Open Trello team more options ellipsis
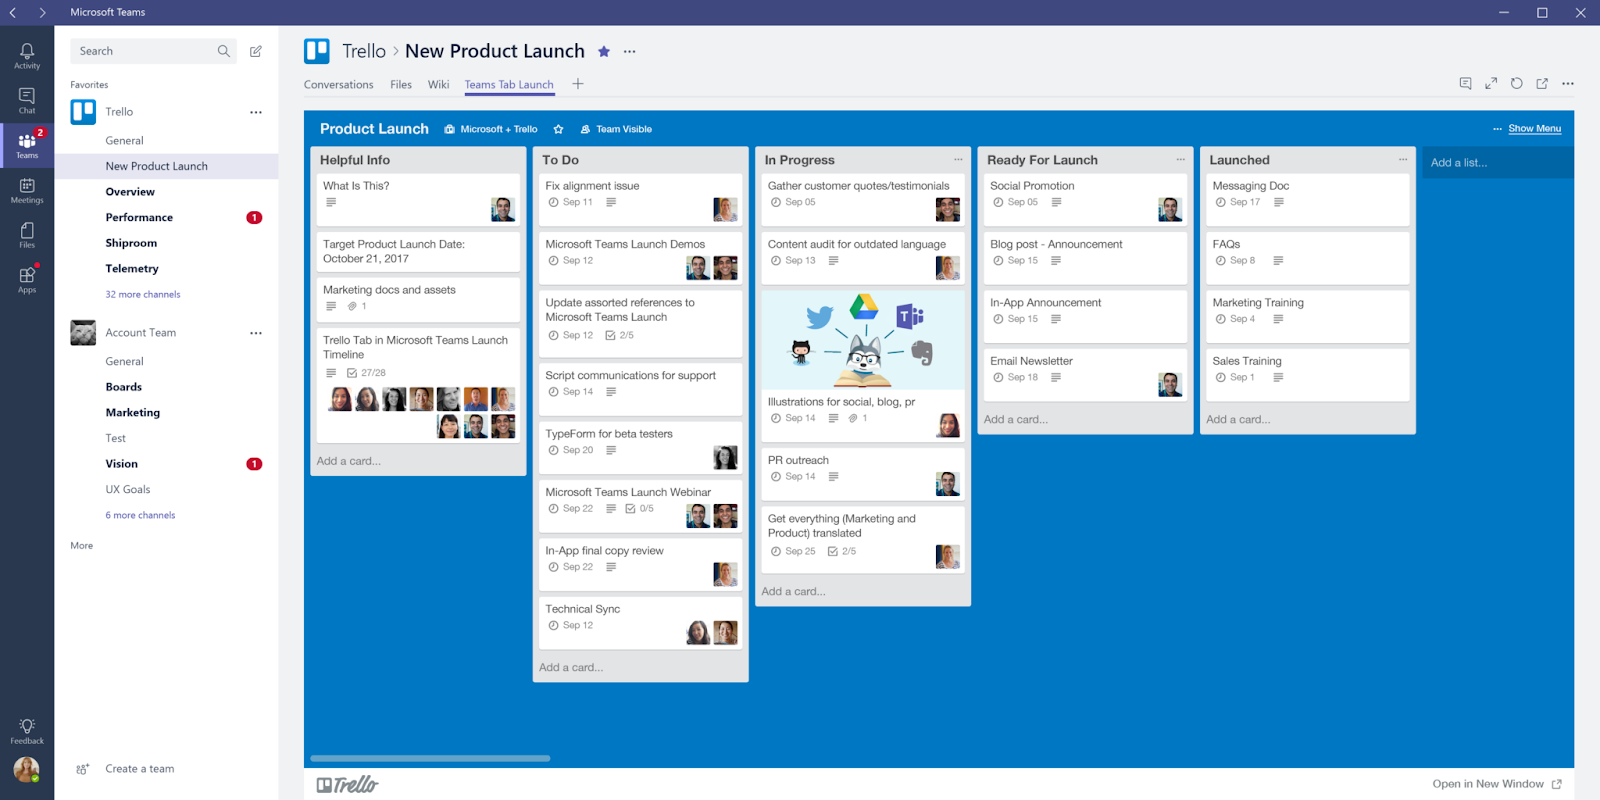Screen dimensions: 1600x800 (256, 112)
